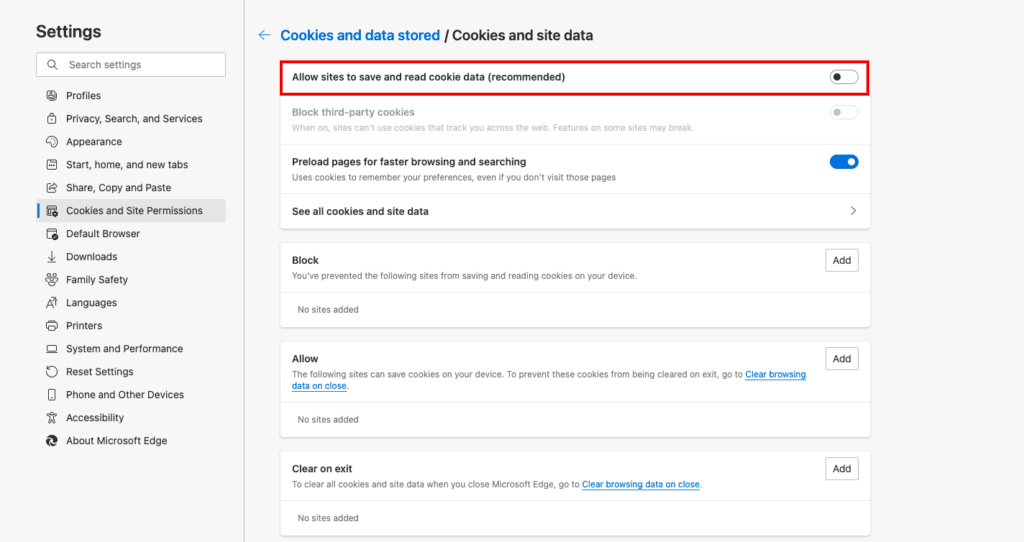Add a site to the Allow list

pos(842,359)
